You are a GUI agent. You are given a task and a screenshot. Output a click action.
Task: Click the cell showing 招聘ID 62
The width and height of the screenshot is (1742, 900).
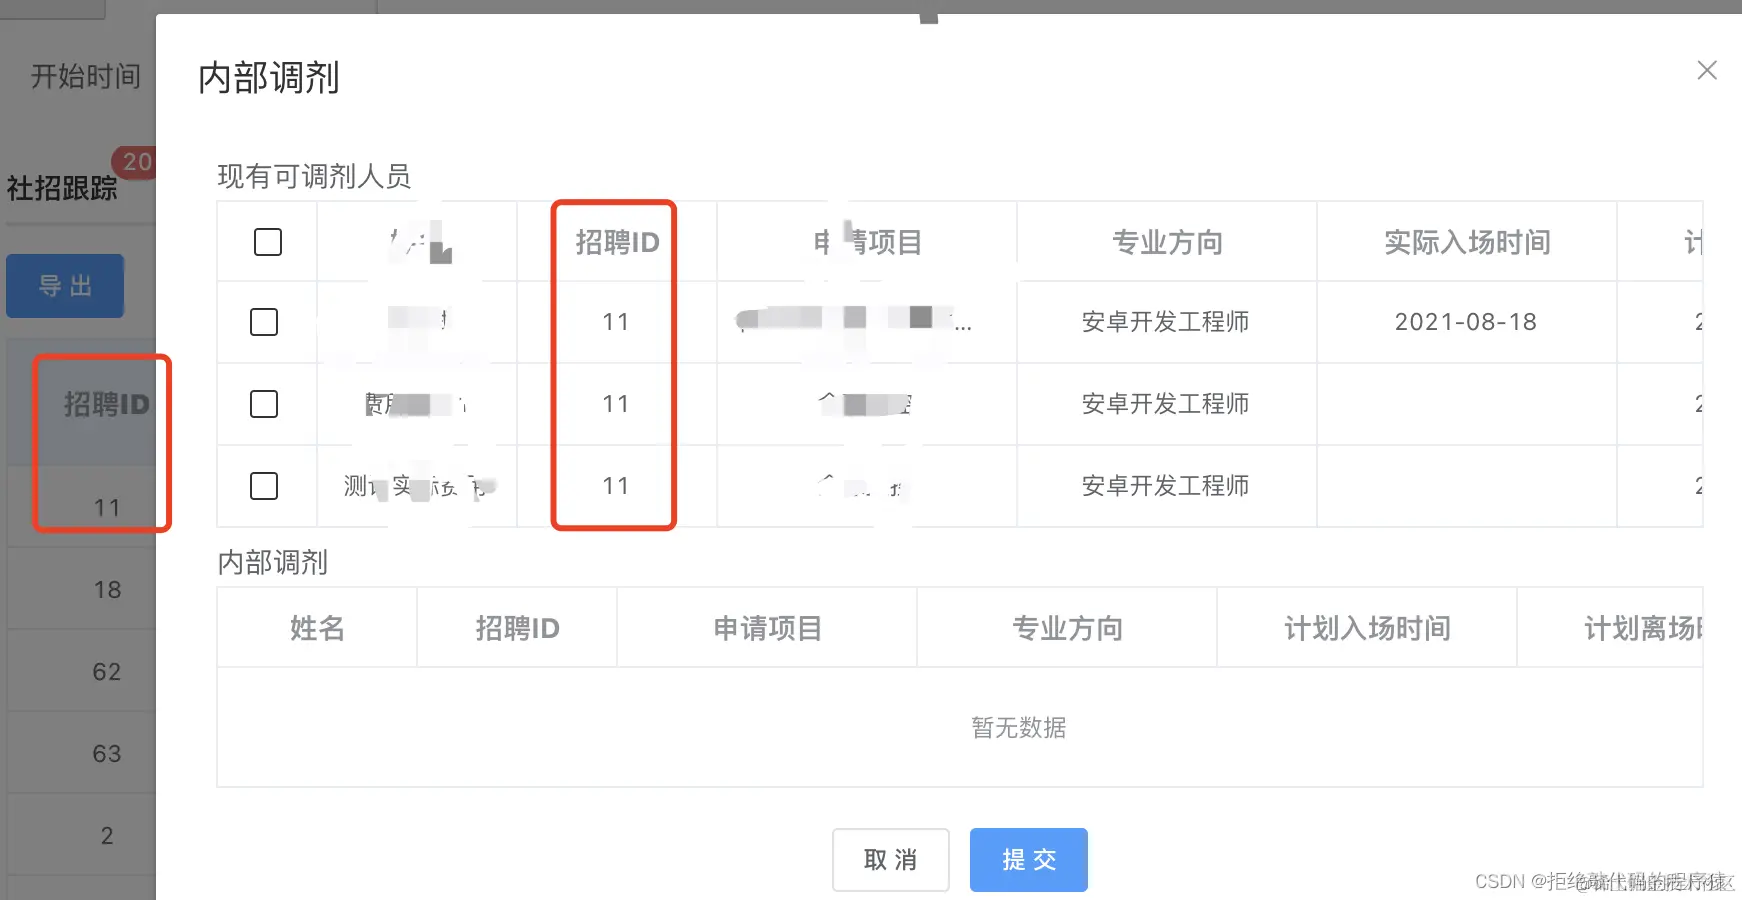(107, 671)
